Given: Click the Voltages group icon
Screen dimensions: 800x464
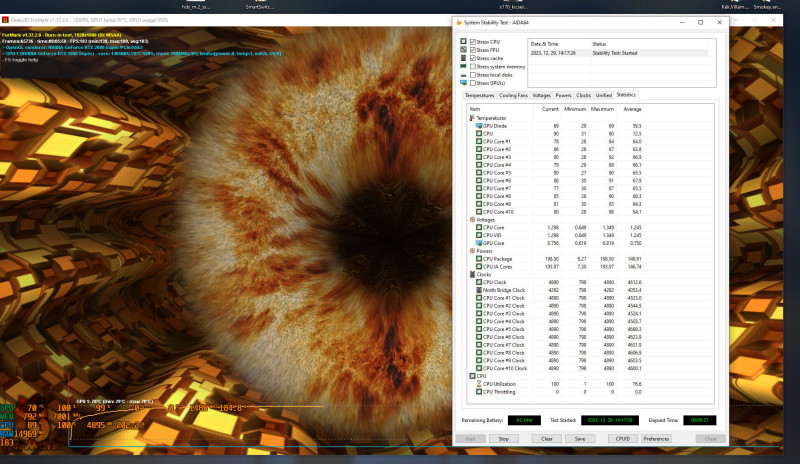Looking at the screenshot, I should [472, 219].
